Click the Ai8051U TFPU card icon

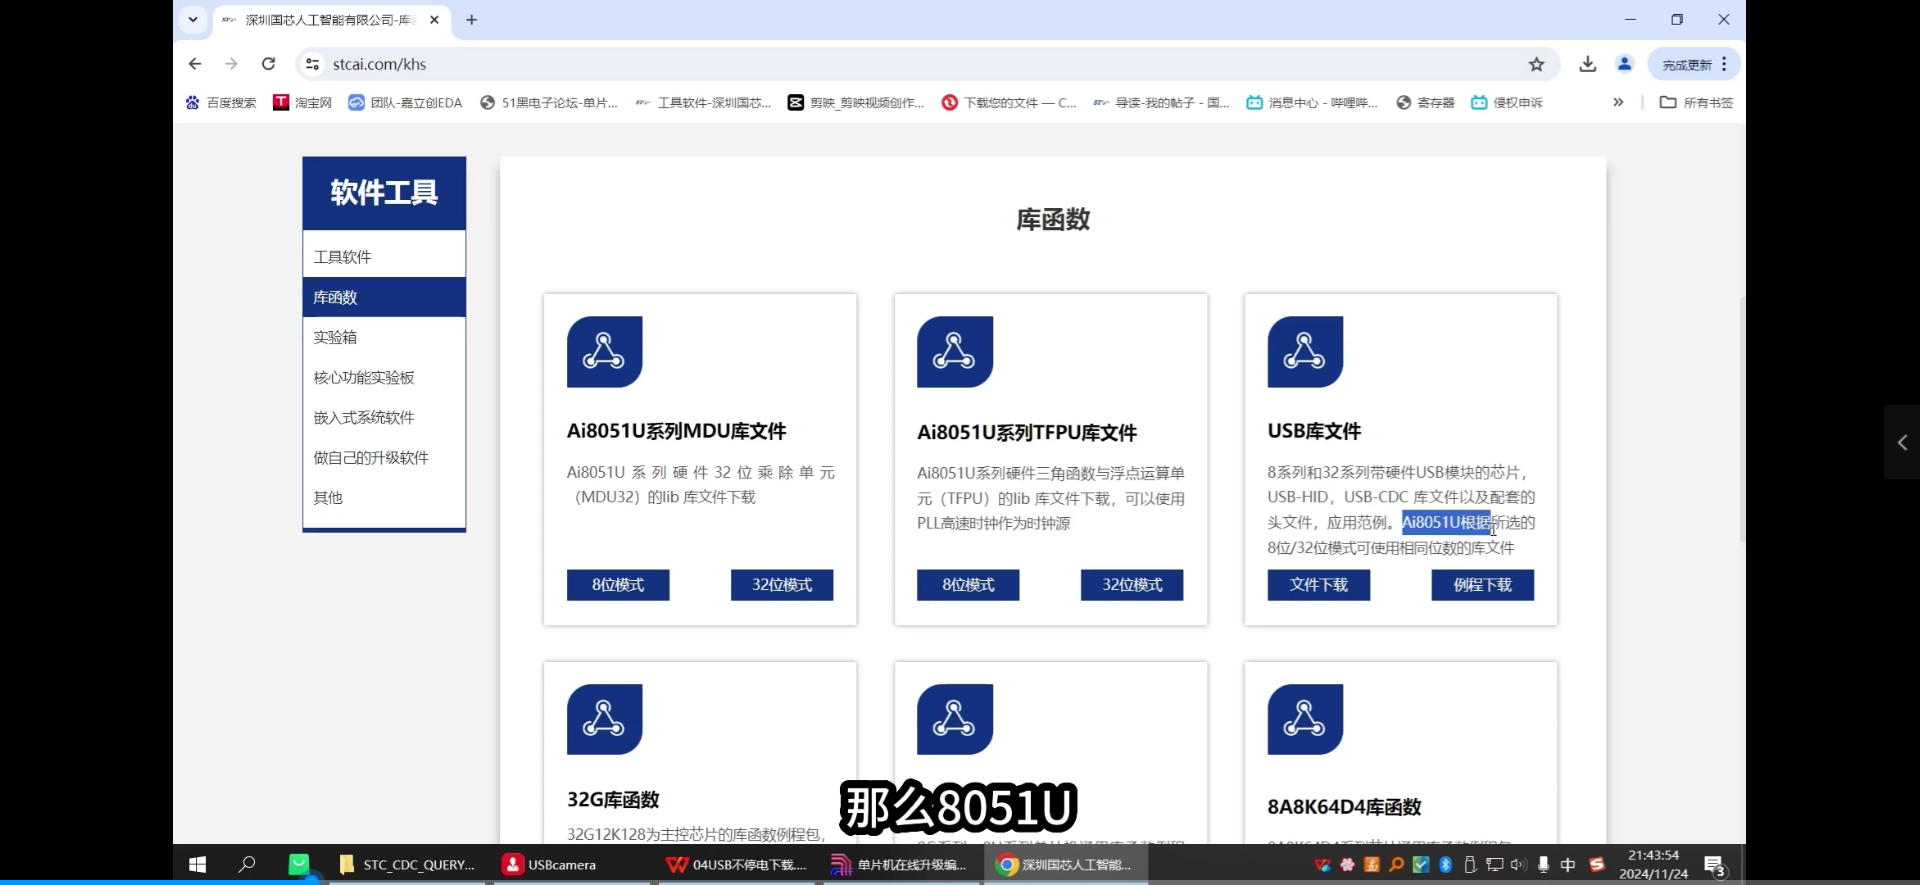coord(955,352)
